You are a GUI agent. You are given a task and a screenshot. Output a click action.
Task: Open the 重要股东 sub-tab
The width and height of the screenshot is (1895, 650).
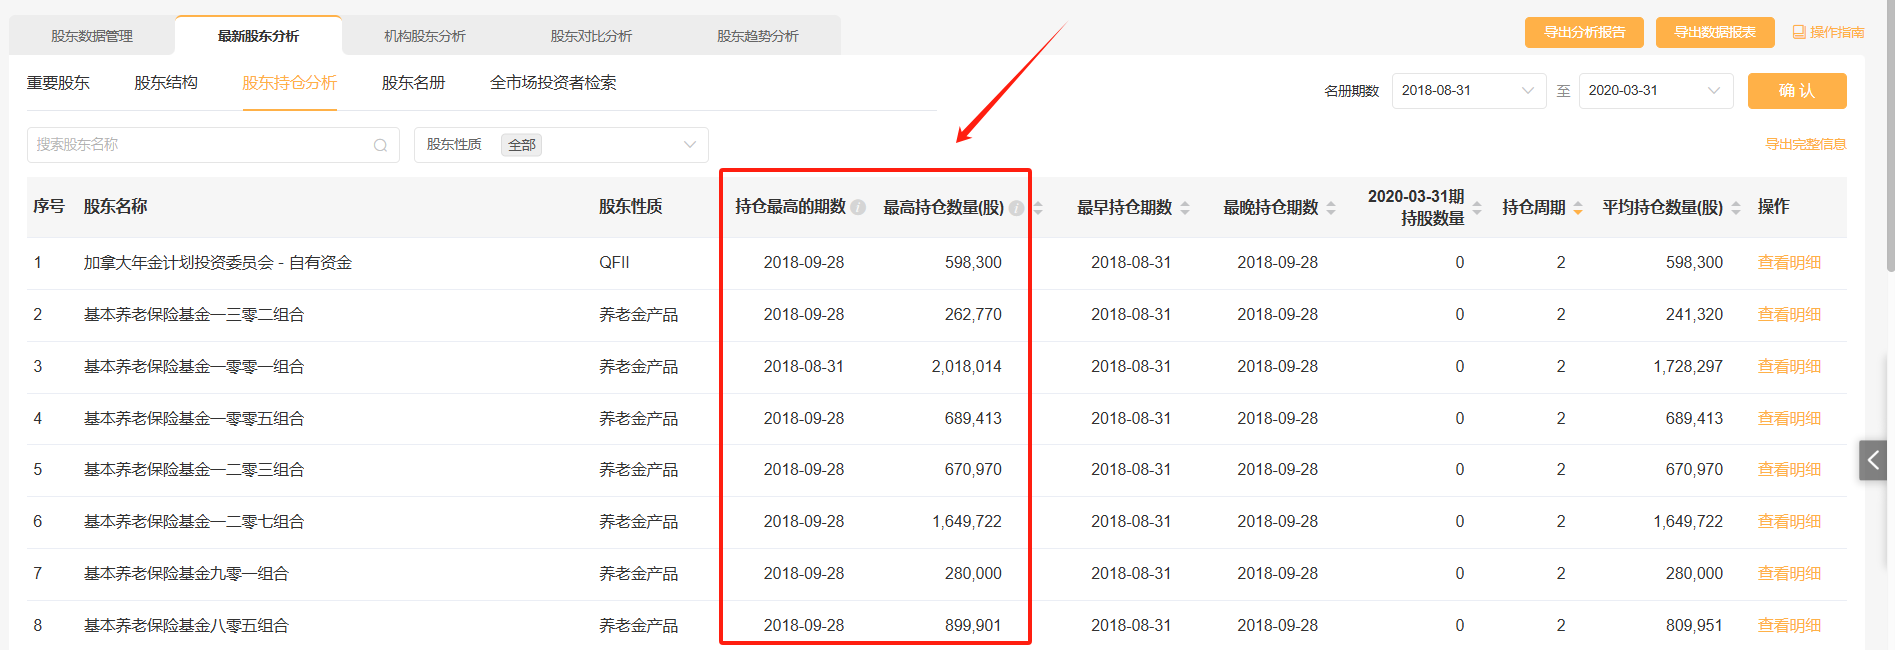pos(58,83)
